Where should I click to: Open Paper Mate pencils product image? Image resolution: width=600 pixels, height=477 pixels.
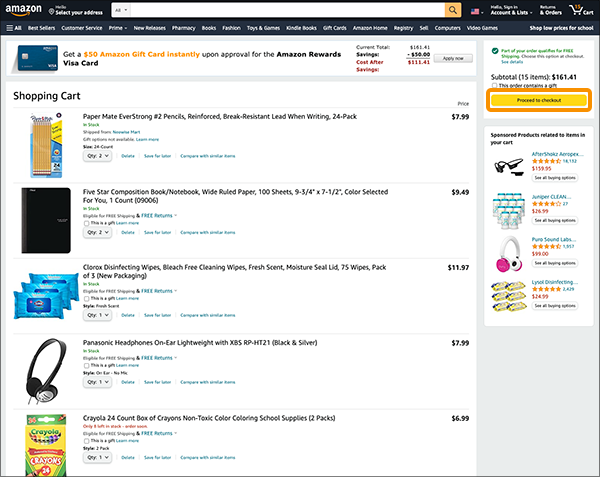point(46,145)
